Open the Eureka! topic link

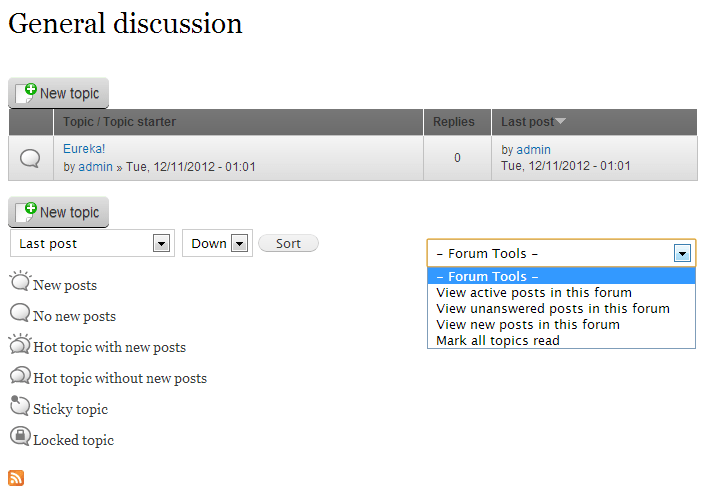[84, 149]
